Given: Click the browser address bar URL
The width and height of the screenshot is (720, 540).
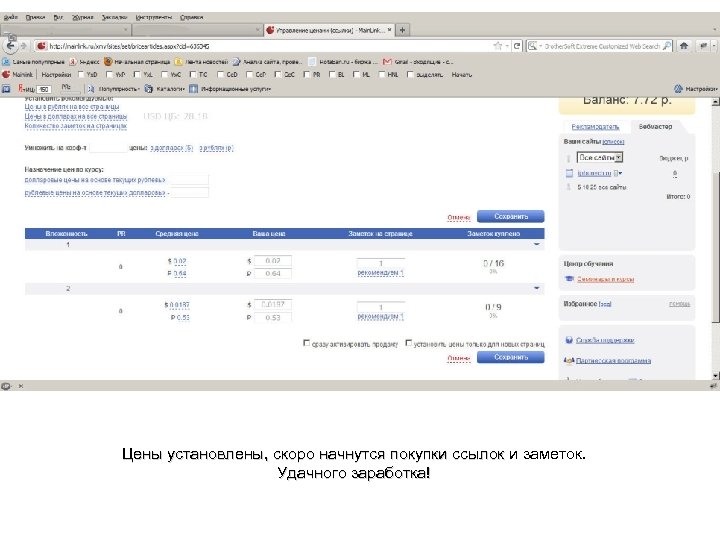Looking at the screenshot, I should (x=129, y=46).
